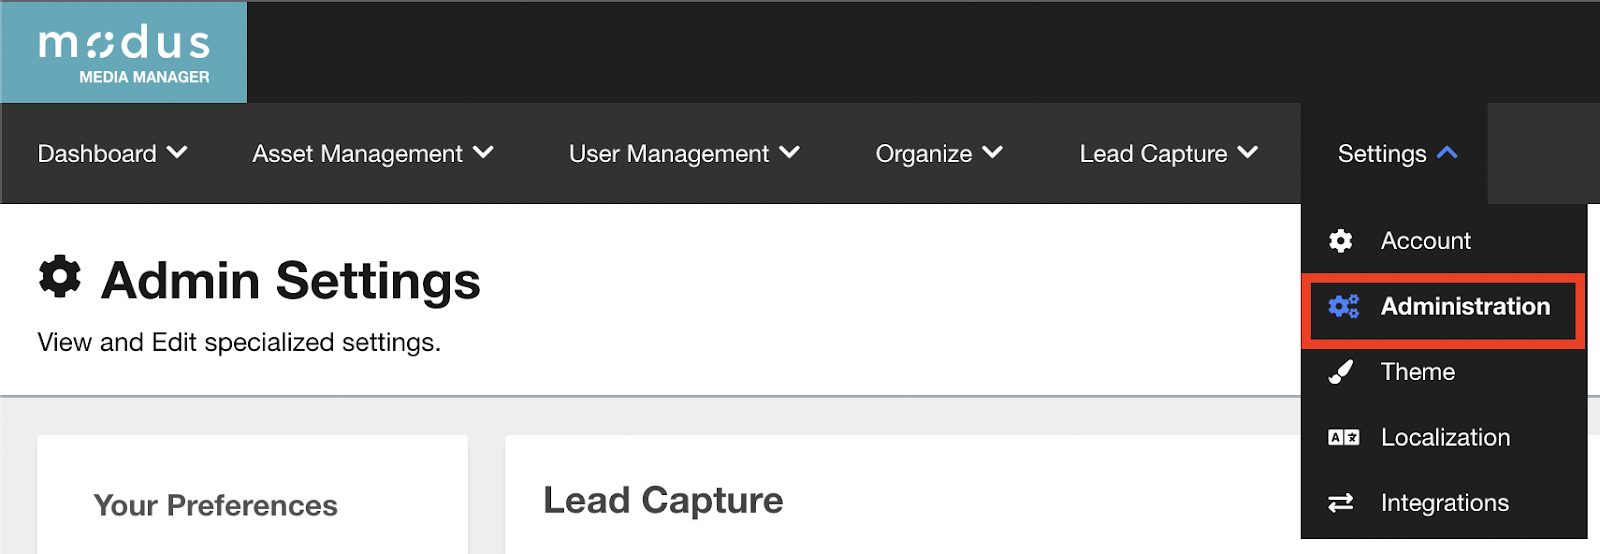
Task: Expand the Dashboard chevron arrow
Action: [x=177, y=153]
